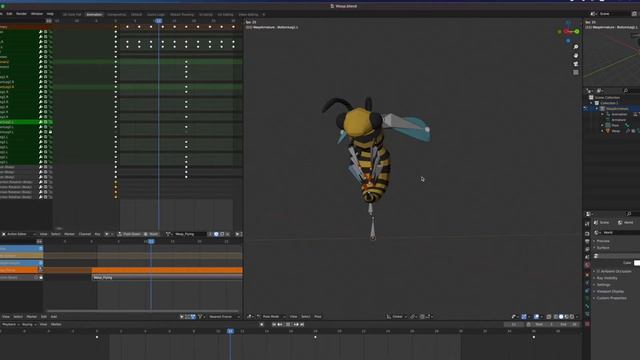Click new action duplicate icon in Action Editor
Viewport: 640px width, 360px height.
222,234
